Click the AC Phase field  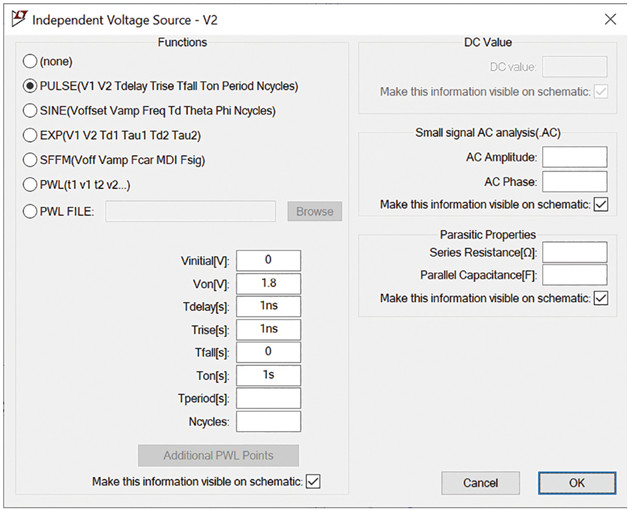tap(575, 182)
